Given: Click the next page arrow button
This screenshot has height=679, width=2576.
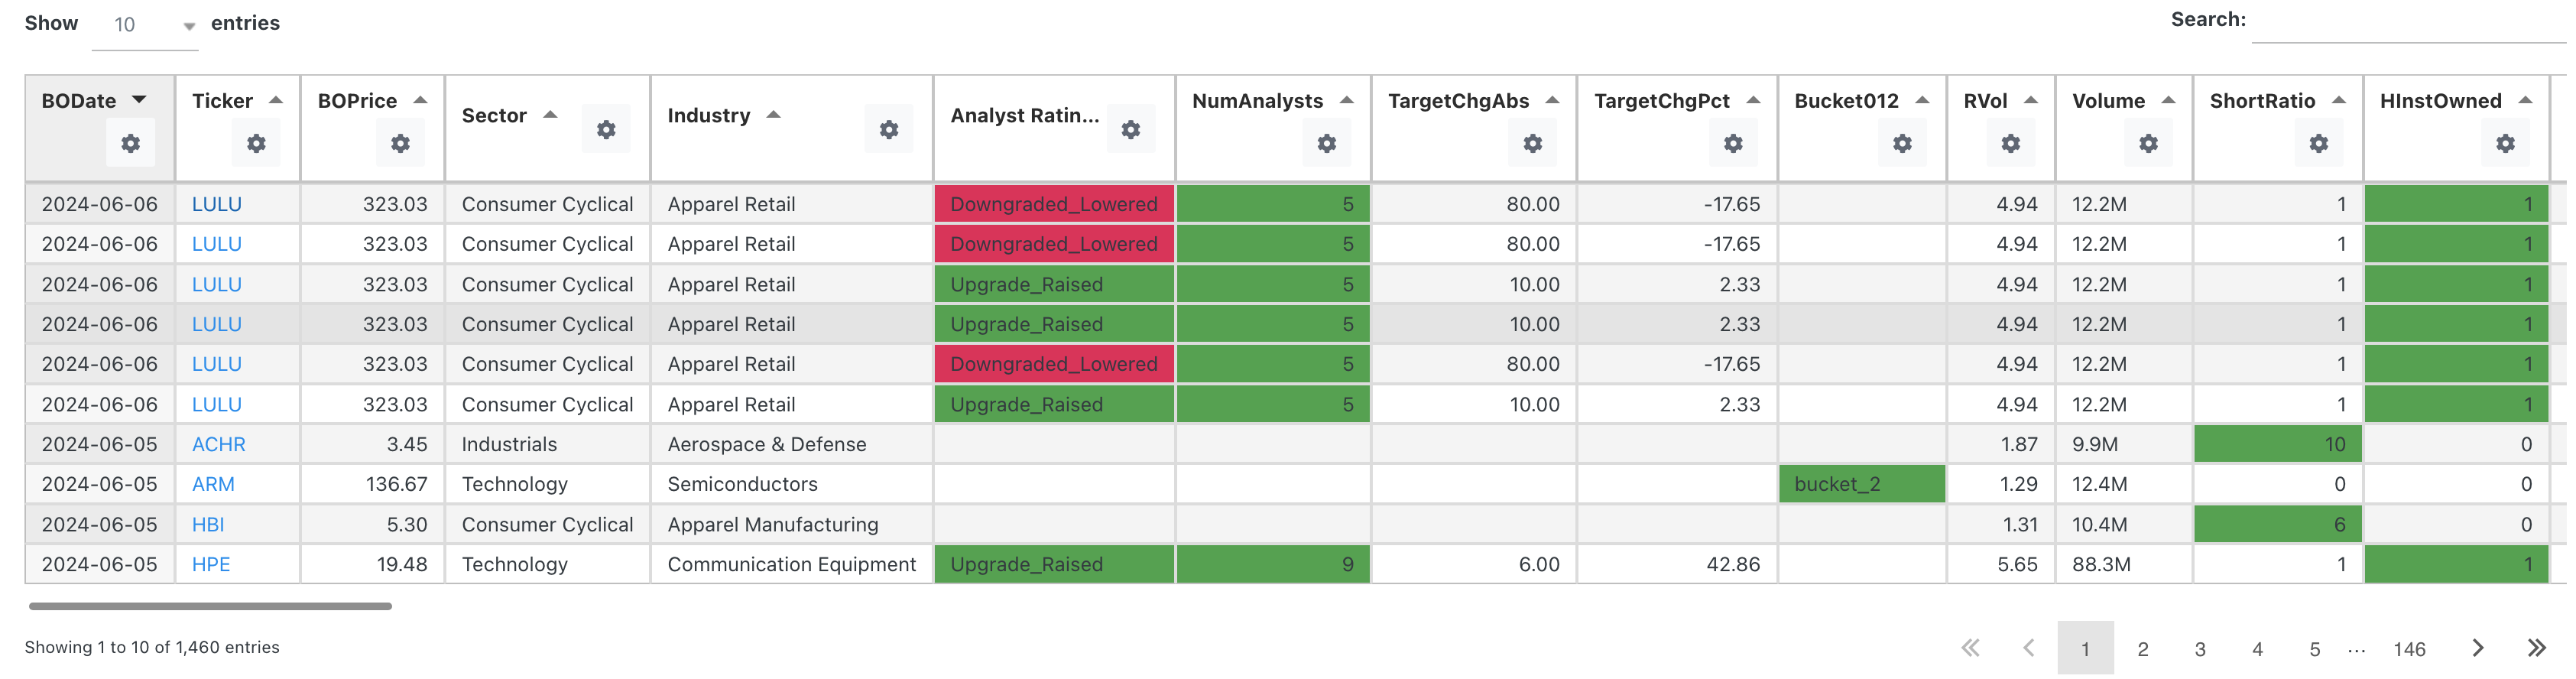Looking at the screenshot, I should pos(2477,648).
